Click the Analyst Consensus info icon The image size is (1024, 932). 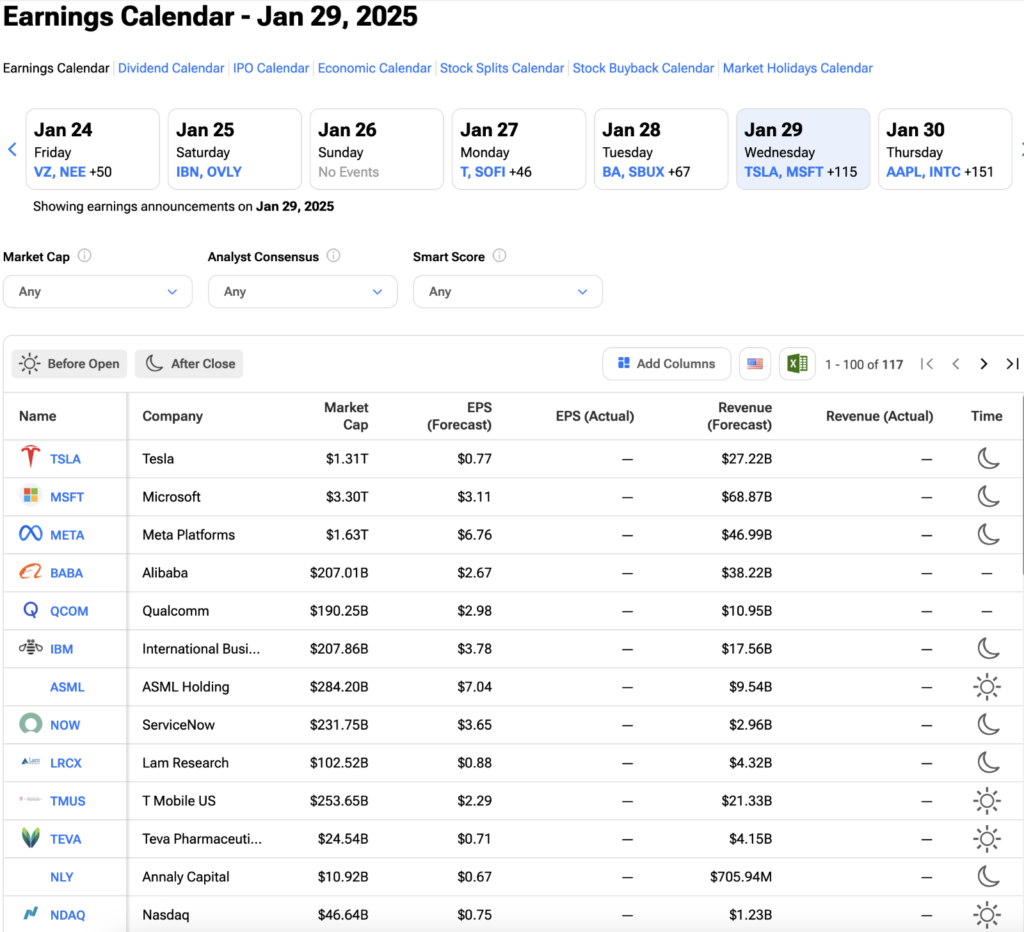(333, 255)
